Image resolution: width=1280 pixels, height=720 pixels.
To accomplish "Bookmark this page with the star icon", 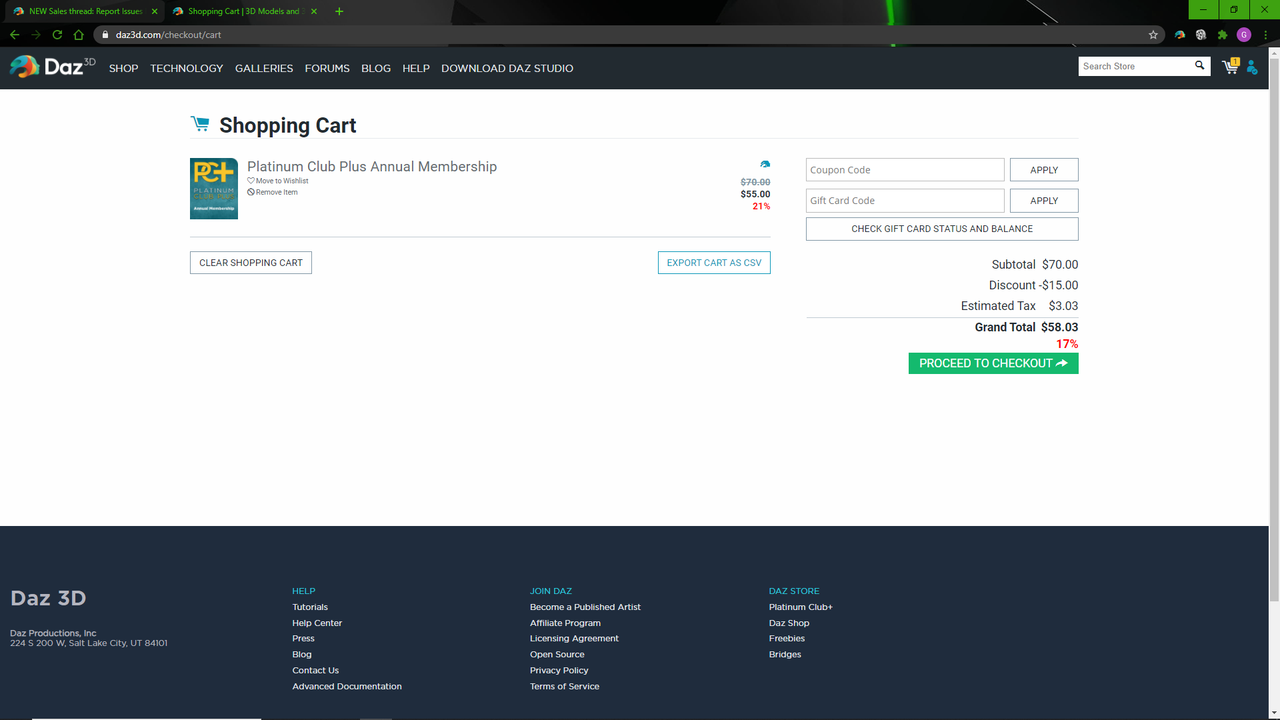I will coord(1153,34).
